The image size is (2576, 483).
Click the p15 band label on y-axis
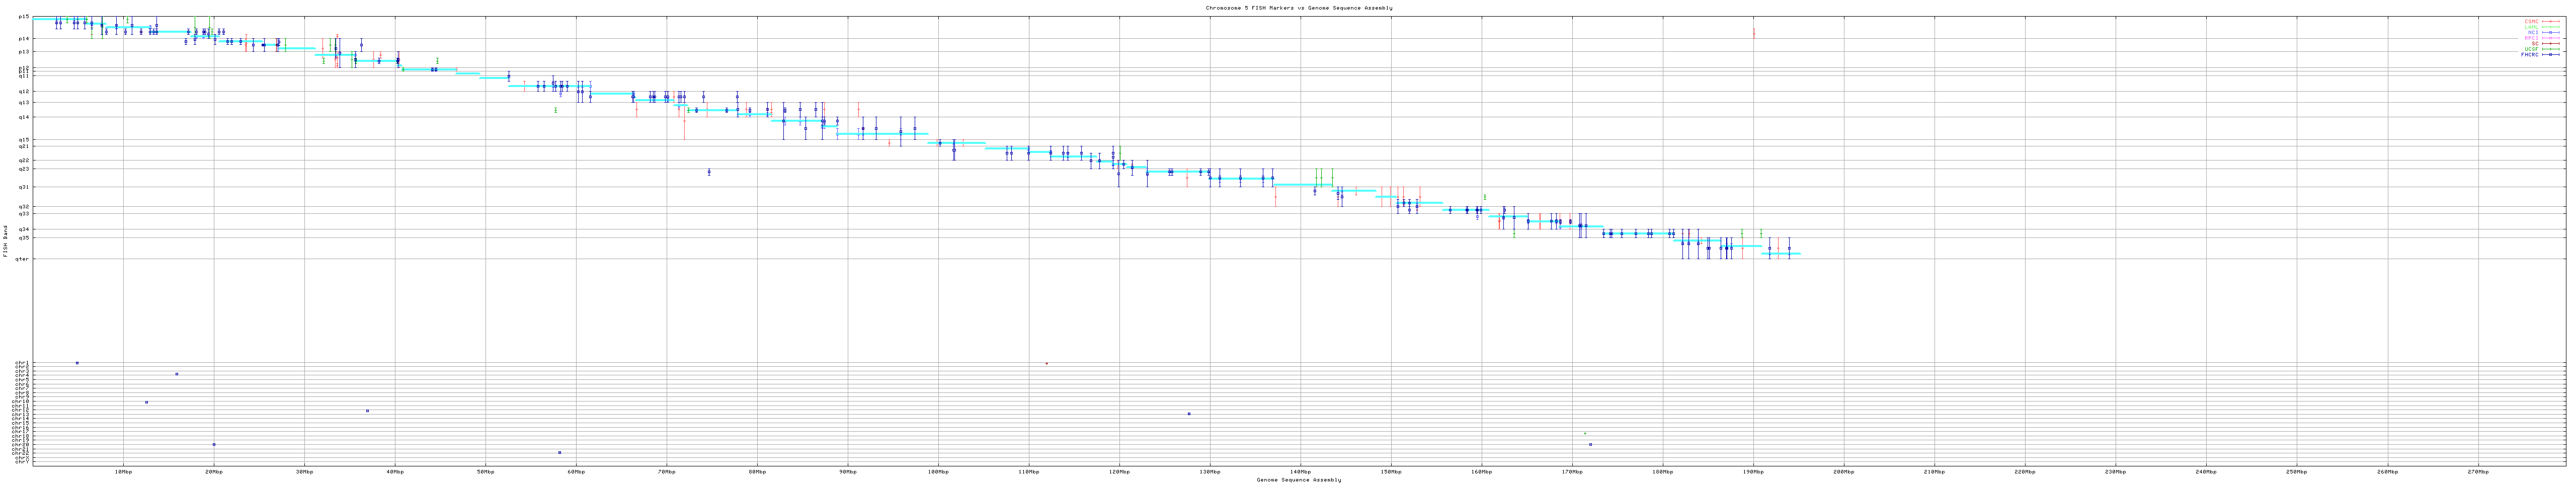pyautogui.click(x=24, y=17)
